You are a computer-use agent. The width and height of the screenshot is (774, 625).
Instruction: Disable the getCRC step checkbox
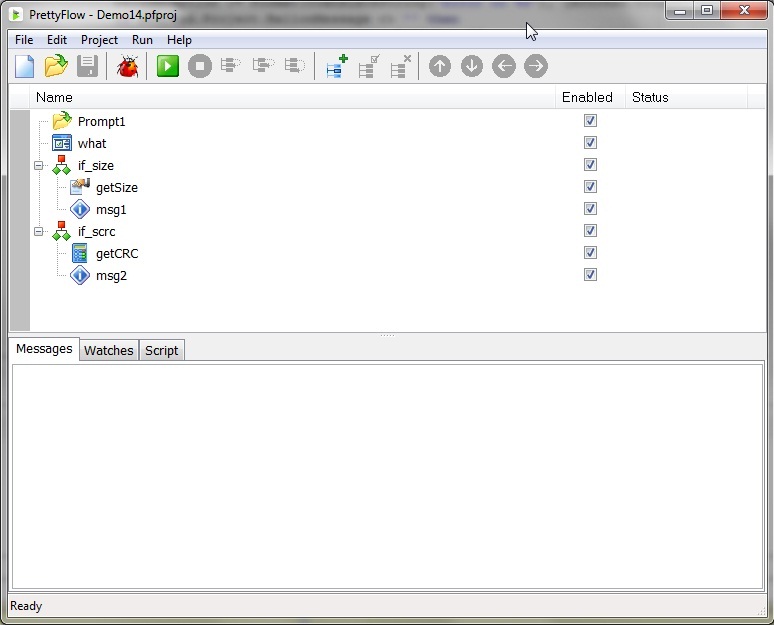click(x=590, y=253)
